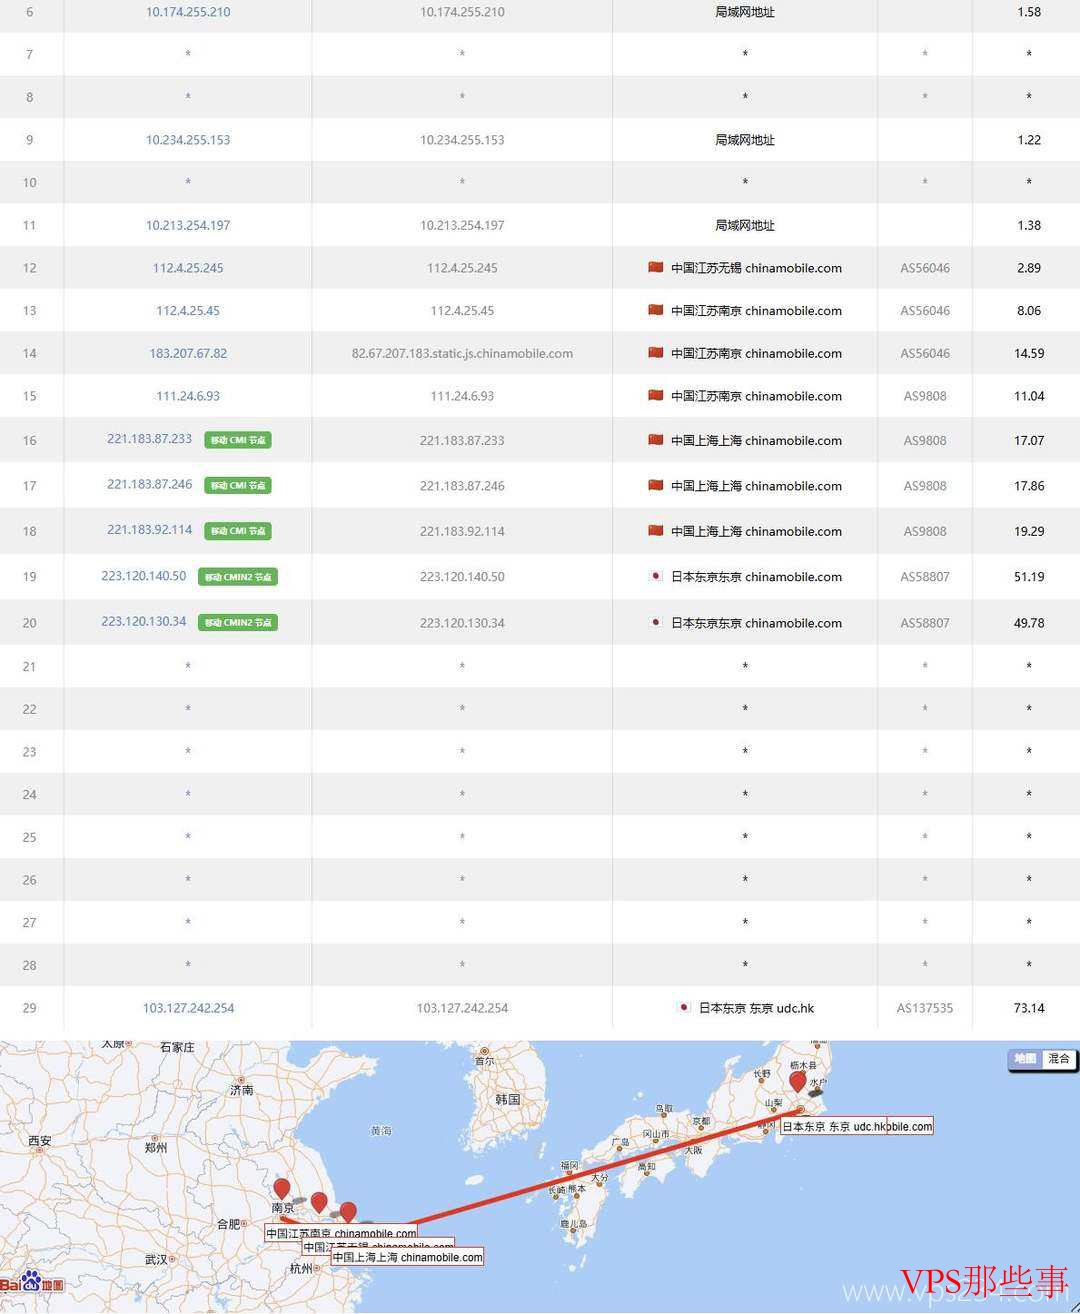Click the 中国江苏南京 chinamobile.com map label
This screenshot has width=1080, height=1314.
(341, 1234)
